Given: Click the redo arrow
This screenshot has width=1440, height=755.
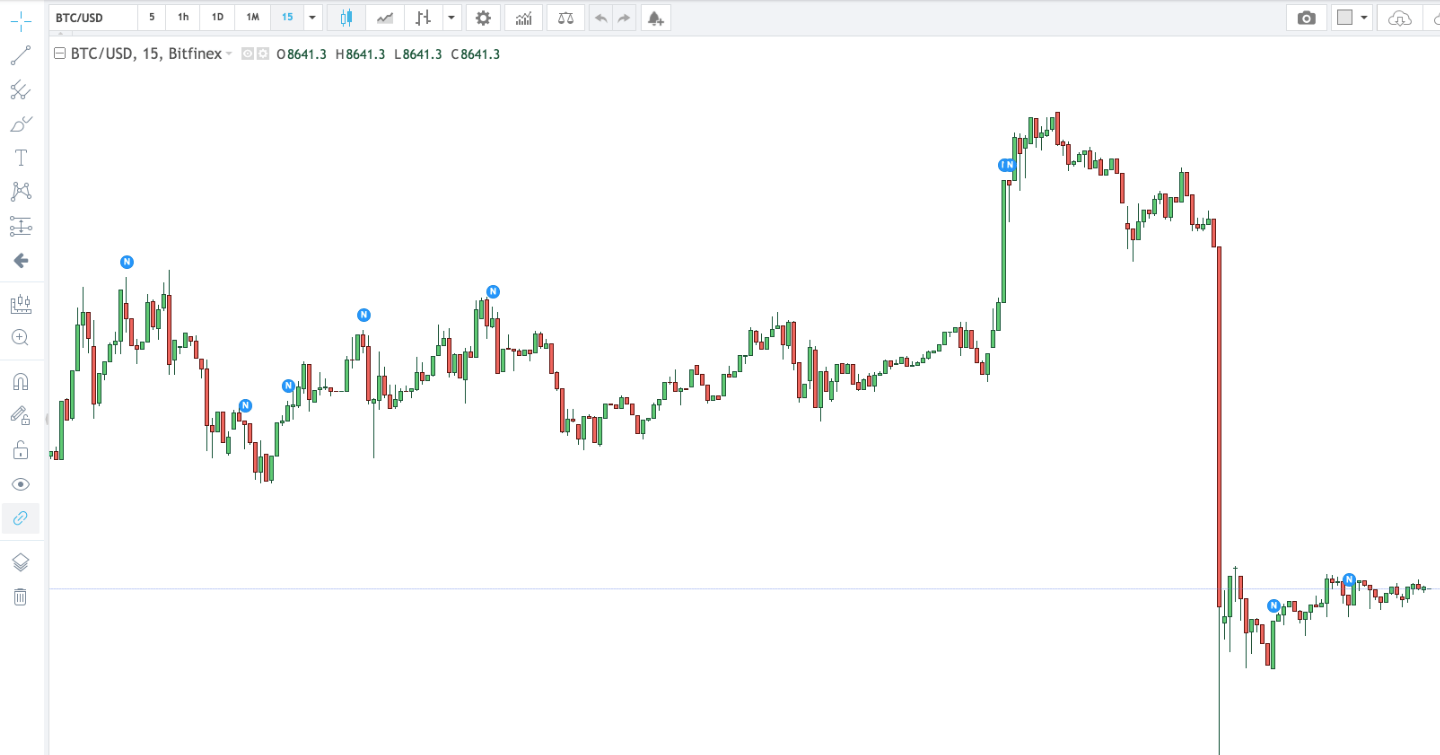Looking at the screenshot, I should (x=624, y=17).
